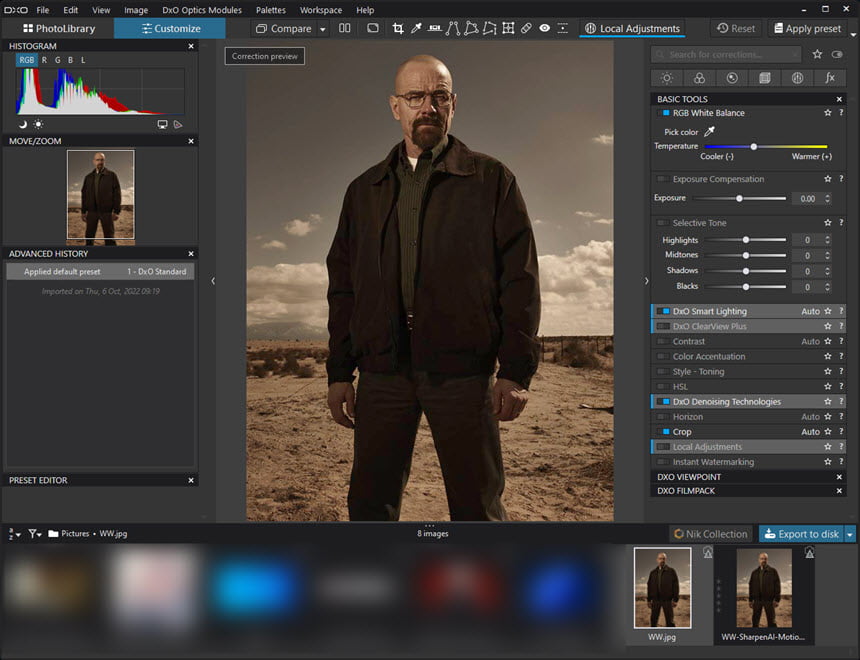Enable DxO ClearView Plus toggle
860x660 pixels.
(663, 326)
